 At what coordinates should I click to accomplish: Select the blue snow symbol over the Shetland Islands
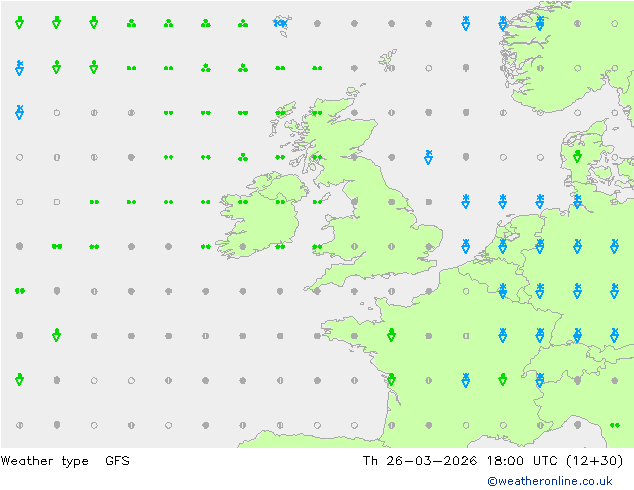280,23
